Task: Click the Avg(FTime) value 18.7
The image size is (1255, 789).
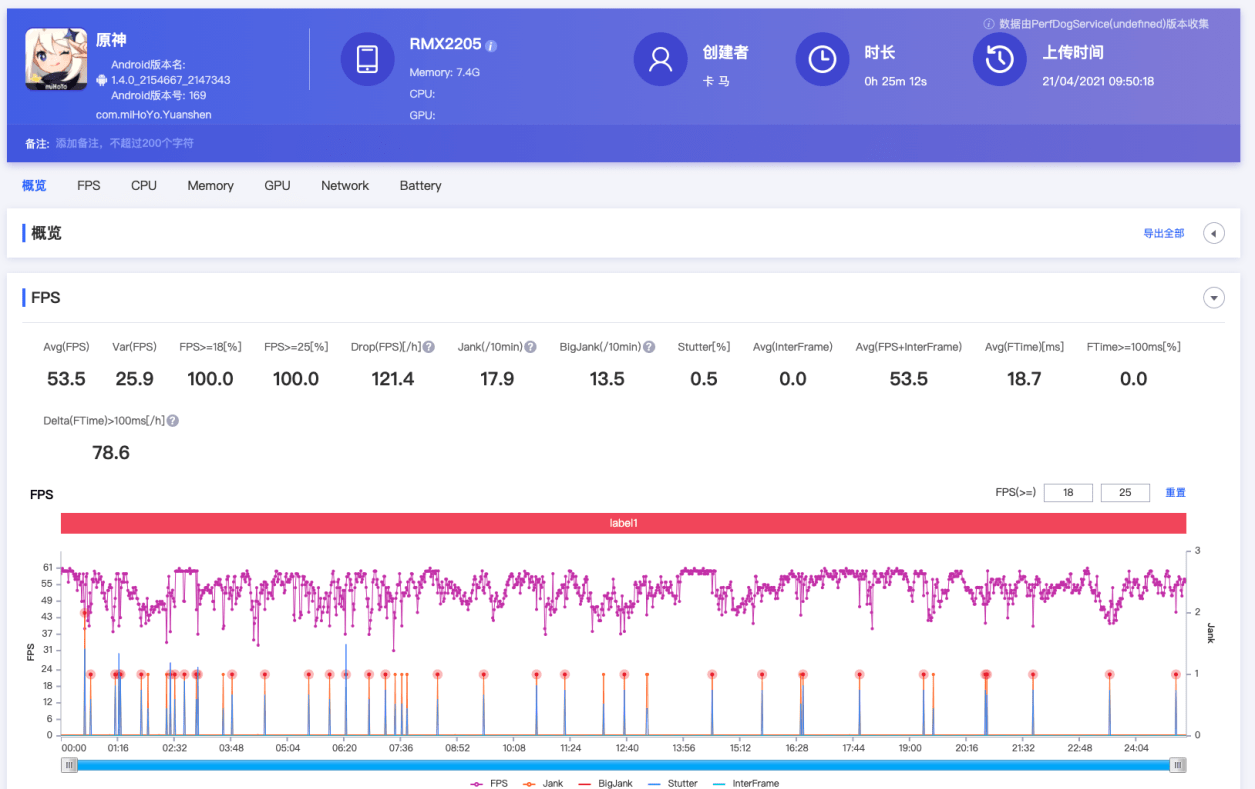Action: (1024, 379)
